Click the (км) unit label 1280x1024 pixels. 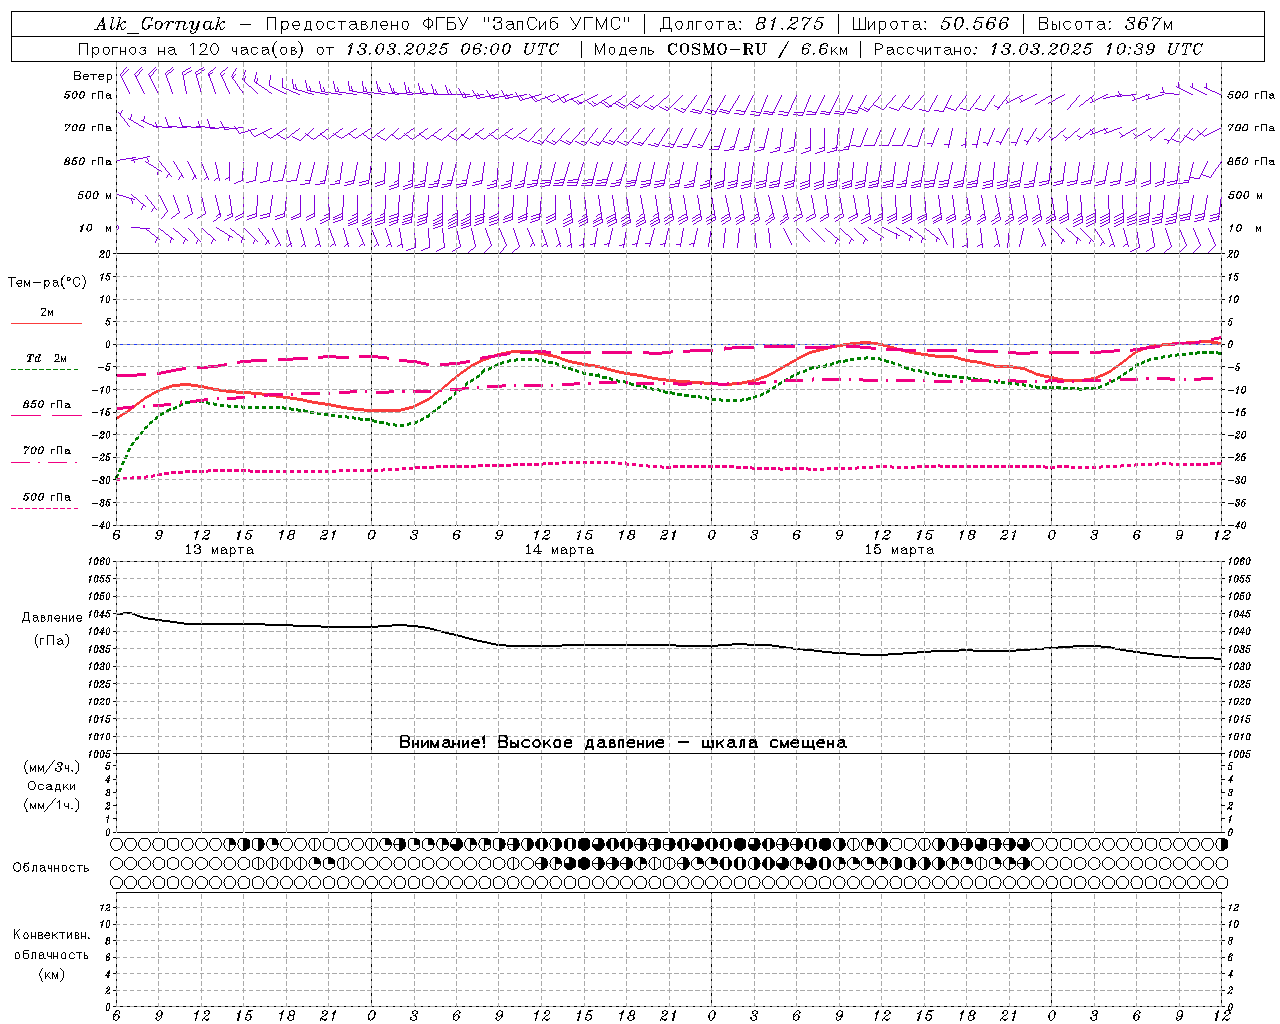(51, 974)
